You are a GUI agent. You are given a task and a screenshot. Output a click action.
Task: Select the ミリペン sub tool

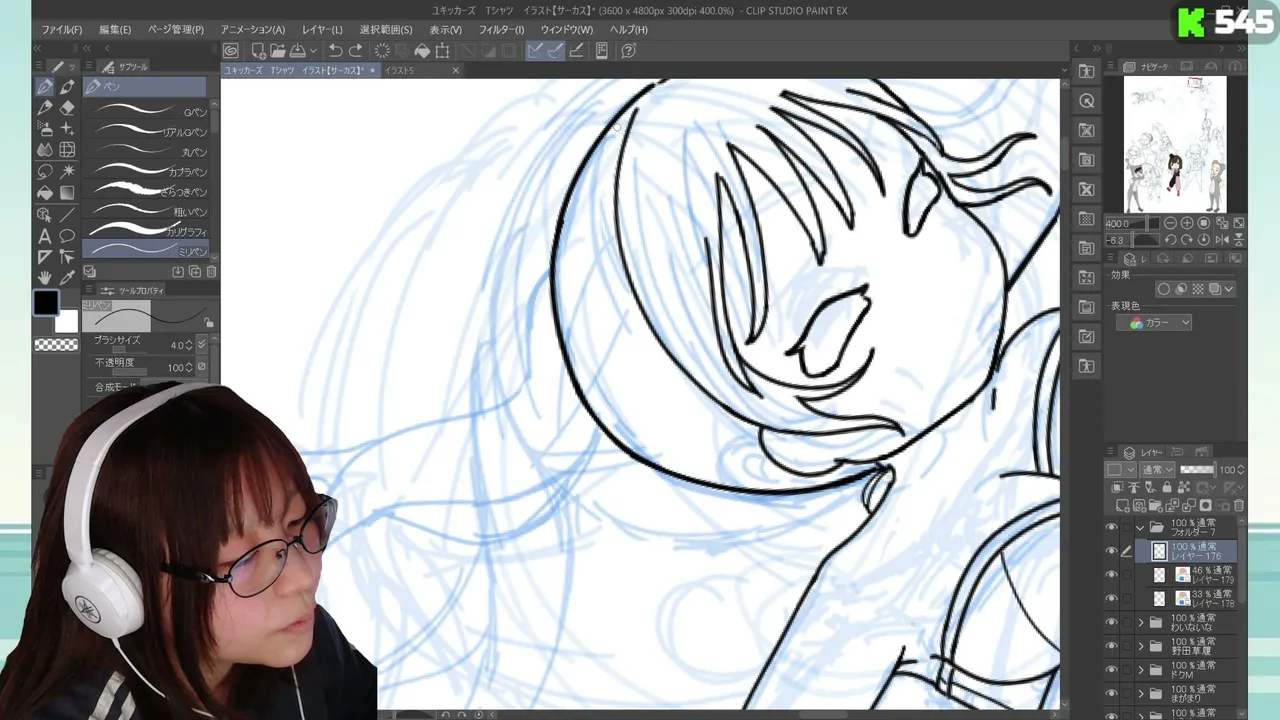(x=146, y=249)
